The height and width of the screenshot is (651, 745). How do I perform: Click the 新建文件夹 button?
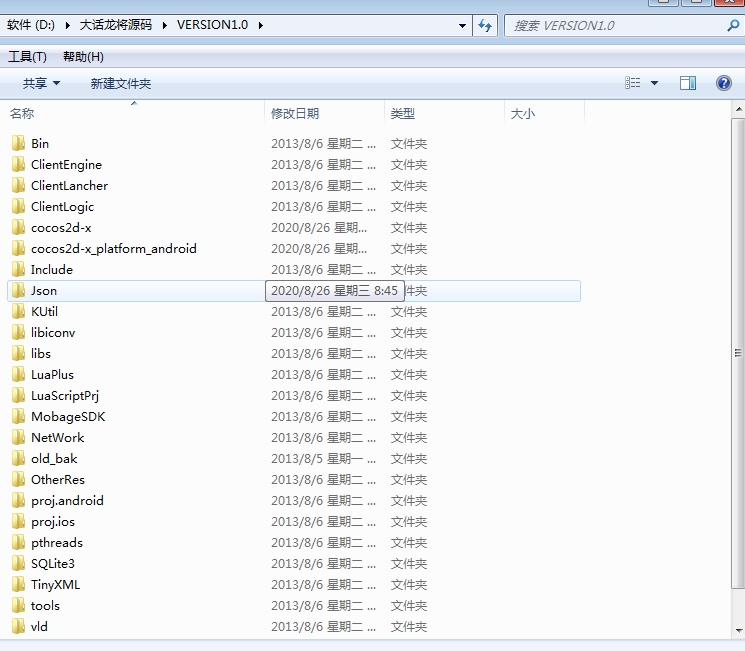pyautogui.click(x=121, y=84)
